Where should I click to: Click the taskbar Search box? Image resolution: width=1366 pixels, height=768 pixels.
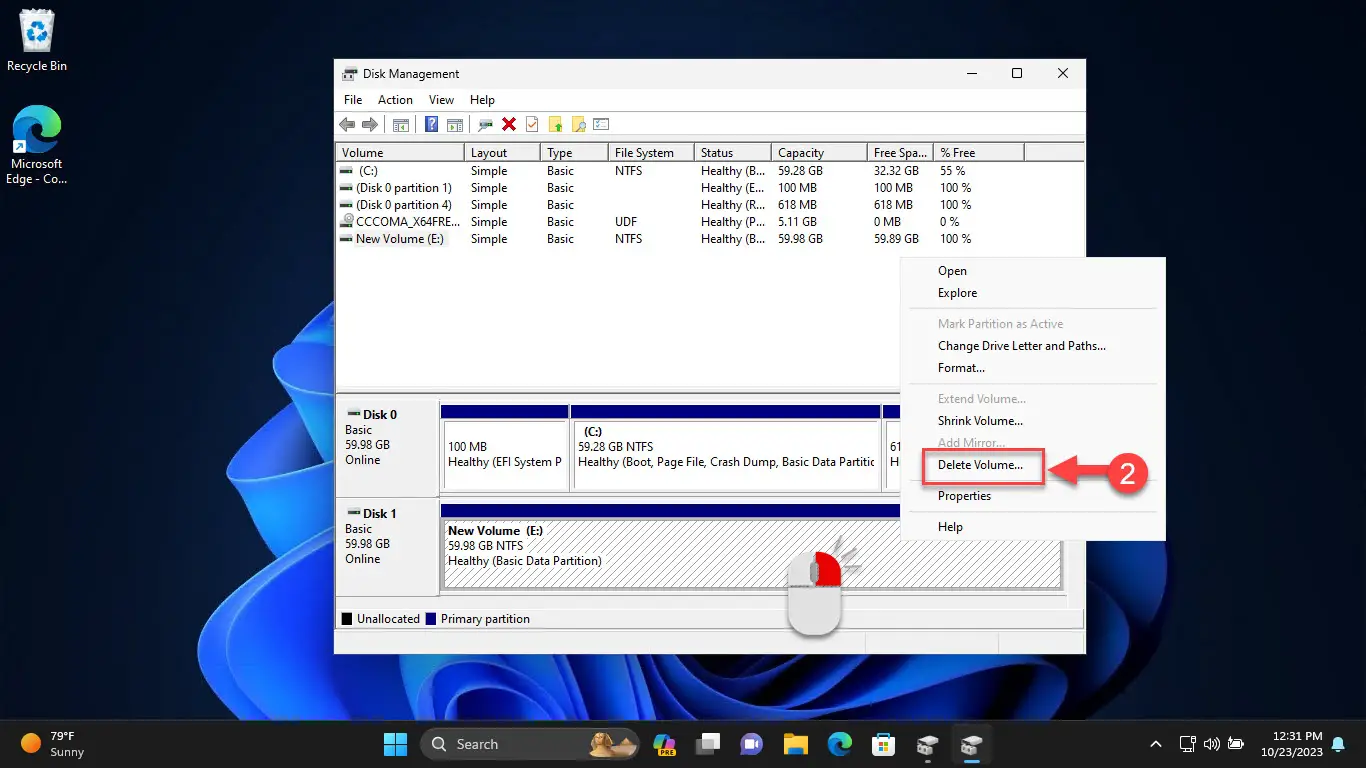point(530,744)
